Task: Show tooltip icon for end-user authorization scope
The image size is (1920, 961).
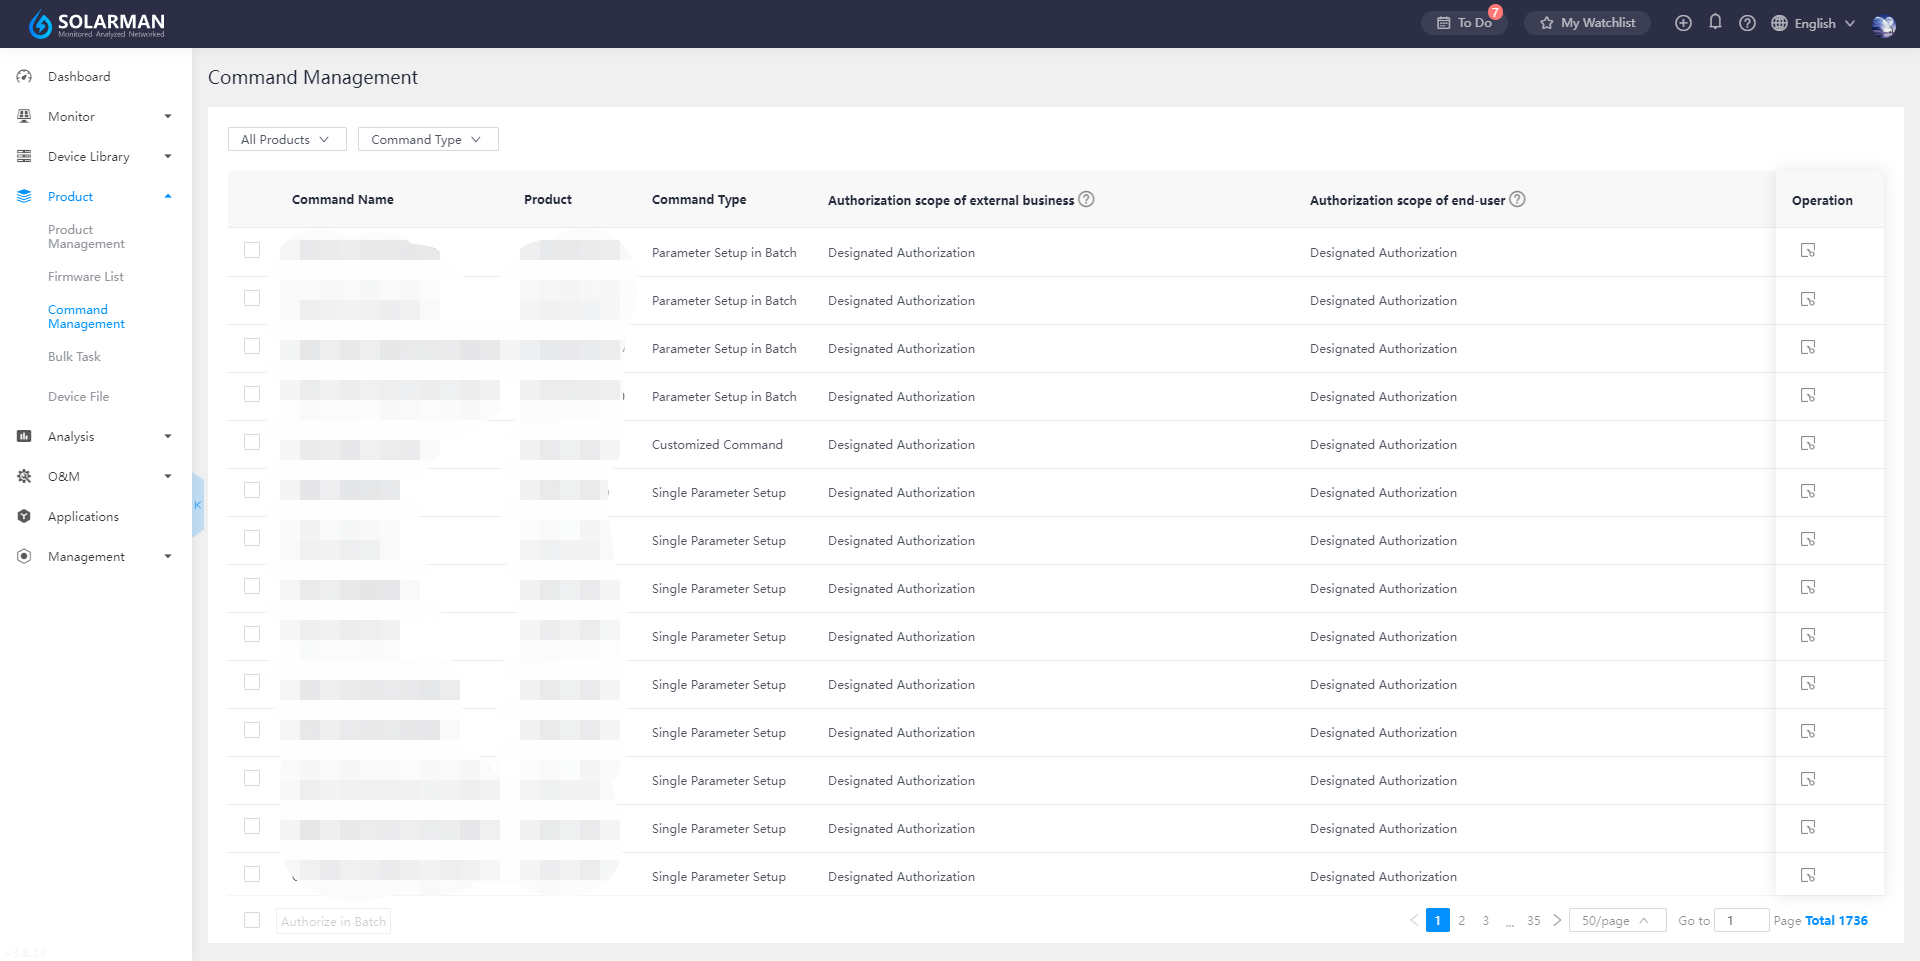Action: point(1517,199)
